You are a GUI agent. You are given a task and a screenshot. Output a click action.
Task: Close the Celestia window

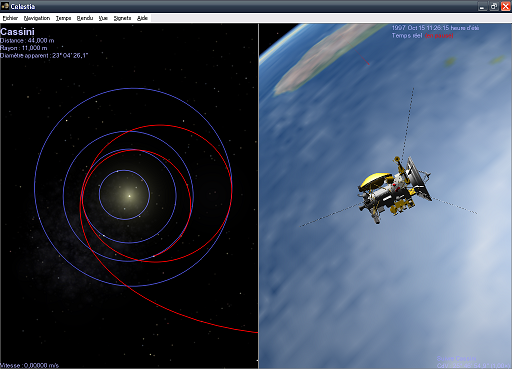pyautogui.click(x=505, y=6)
